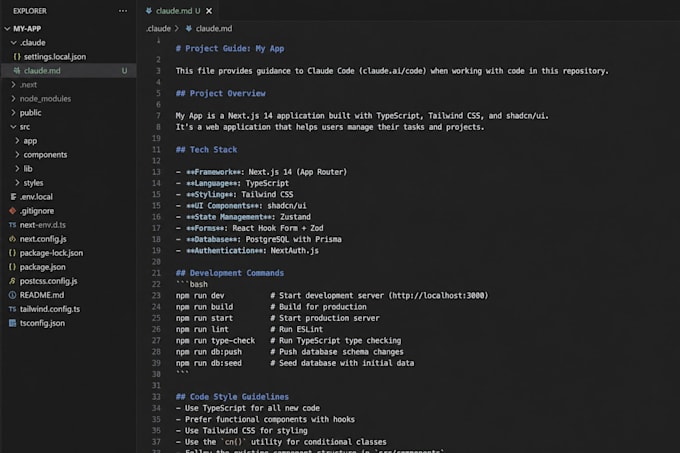The height and width of the screenshot is (453, 680).
Task: Click the markdown icon in the breadcrumb
Action: pyautogui.click(x=189, y=29)
